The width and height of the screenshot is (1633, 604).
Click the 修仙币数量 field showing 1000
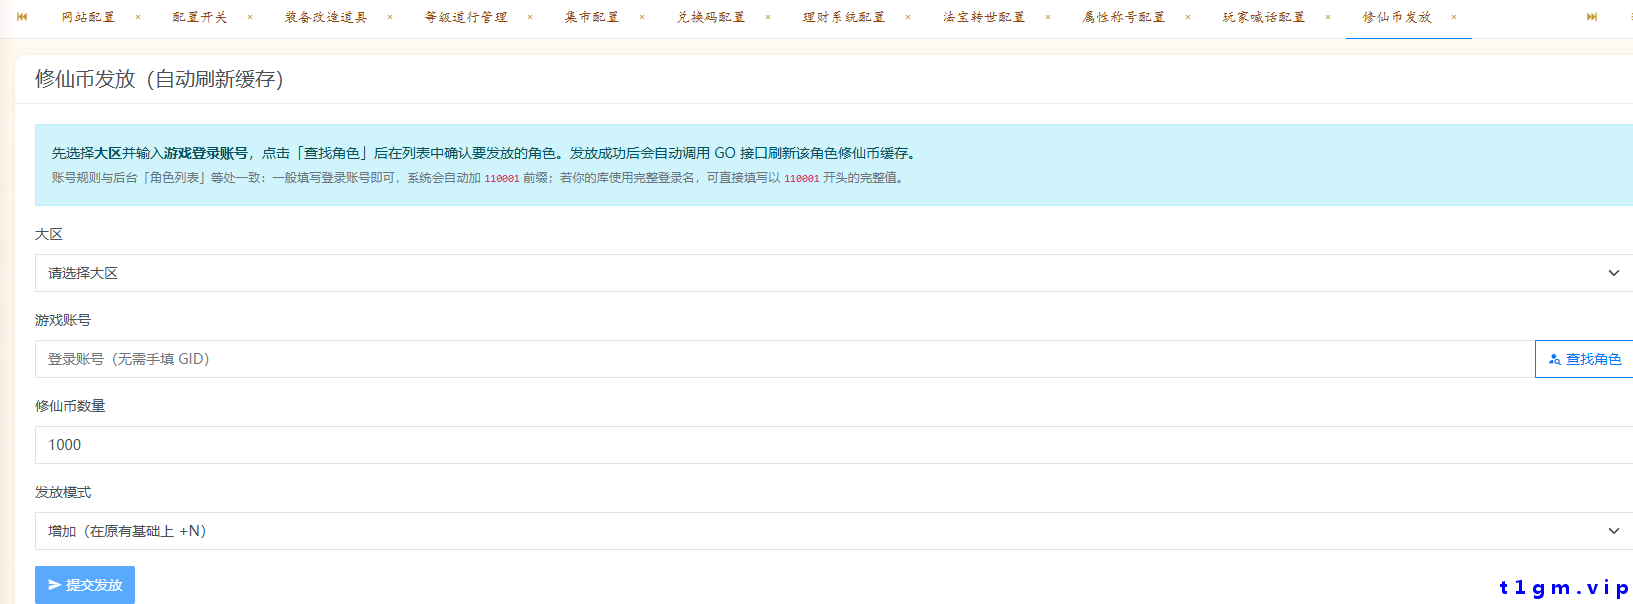834,445
